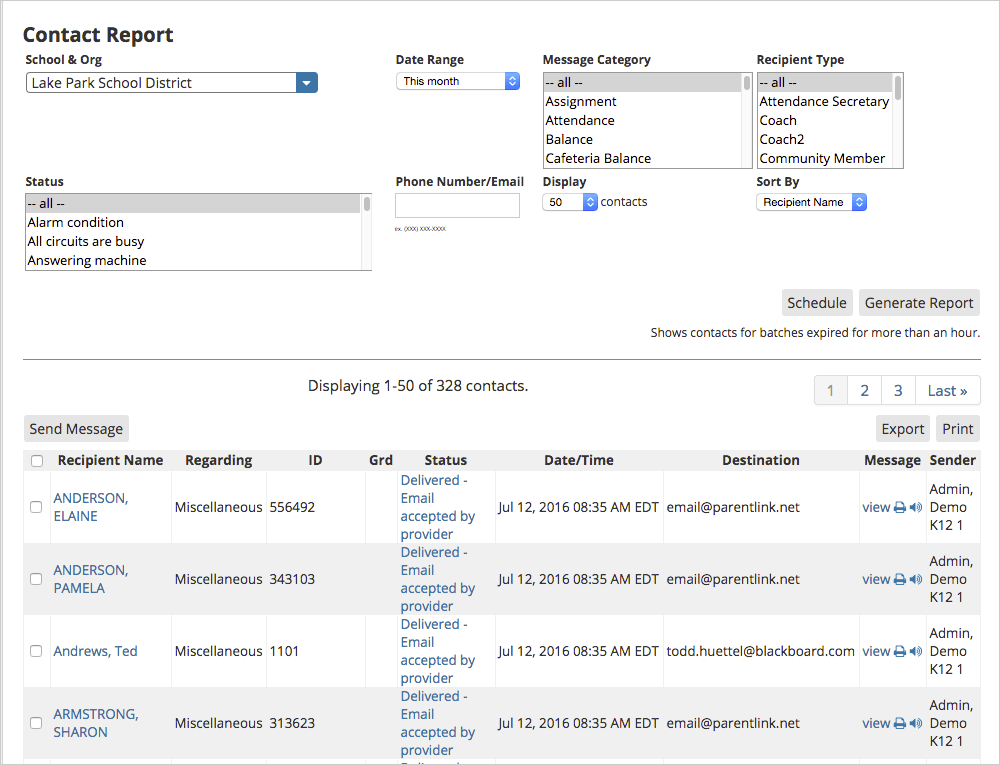
Task: Toggle the select-all checkbox in the table header
Action: [x=36, y=460]
